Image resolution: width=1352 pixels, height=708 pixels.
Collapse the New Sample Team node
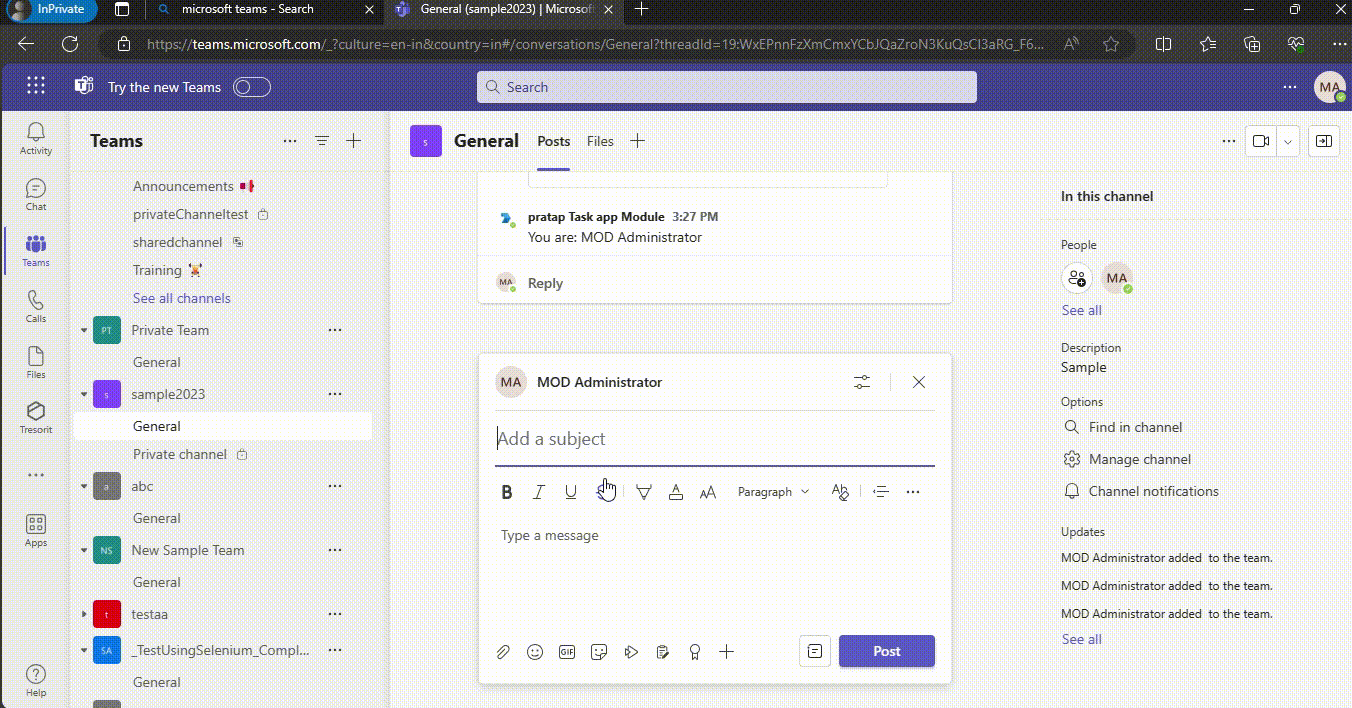pos(84,550)
